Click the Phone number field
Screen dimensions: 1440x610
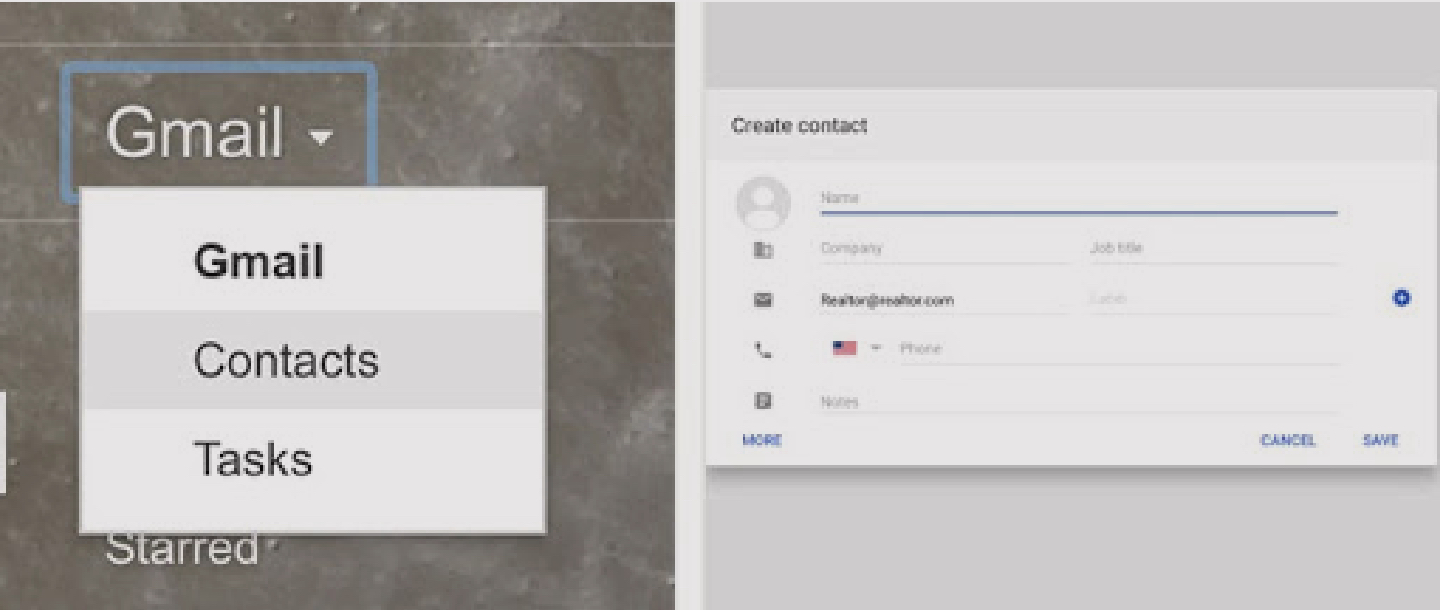click(1118, 349)
